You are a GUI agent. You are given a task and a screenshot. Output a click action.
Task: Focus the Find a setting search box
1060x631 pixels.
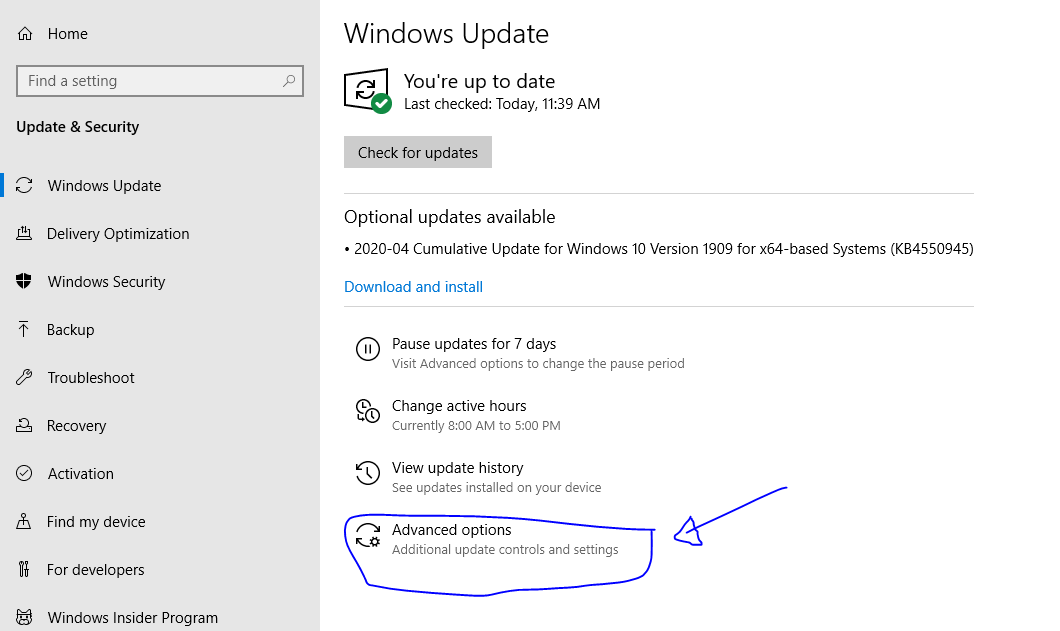160,81
